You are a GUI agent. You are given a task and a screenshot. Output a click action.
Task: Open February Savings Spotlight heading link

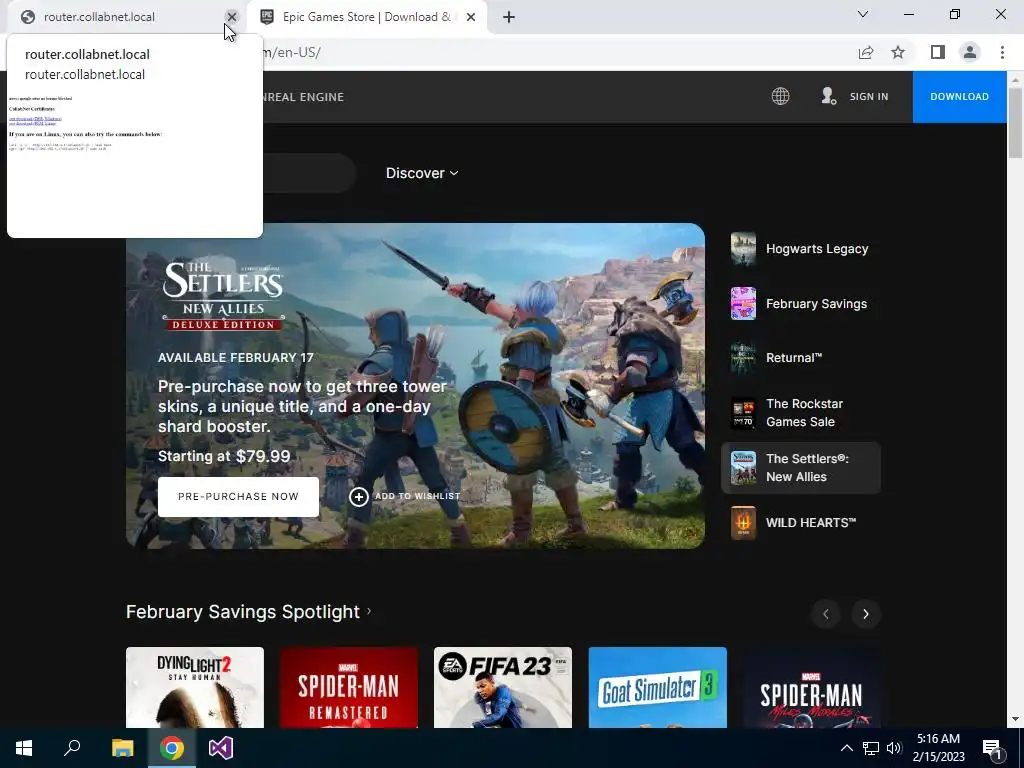click(x=249, y=612)
